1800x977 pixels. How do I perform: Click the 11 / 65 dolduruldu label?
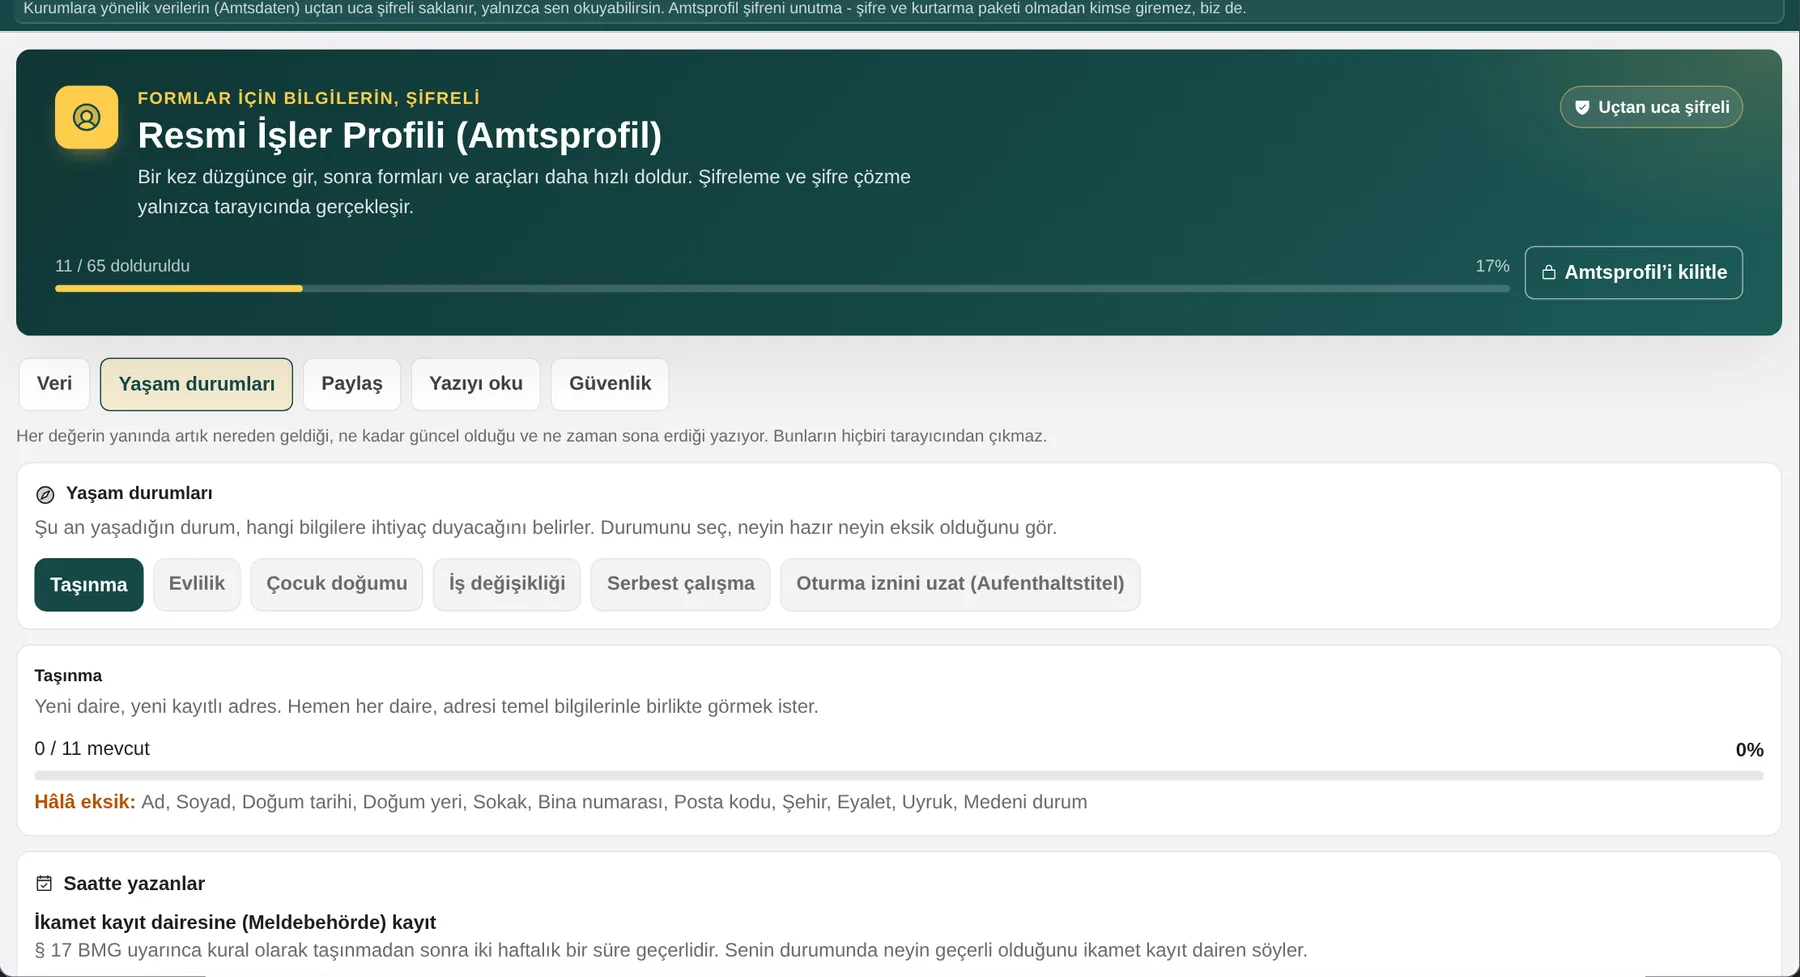[x=122, y=266]
